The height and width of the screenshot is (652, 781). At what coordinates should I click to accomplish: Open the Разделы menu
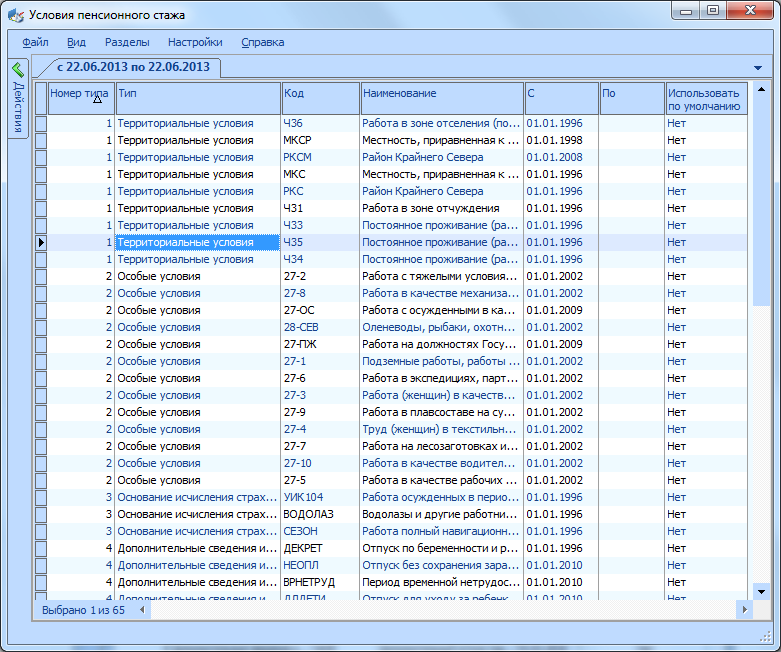tap(127, 42)
